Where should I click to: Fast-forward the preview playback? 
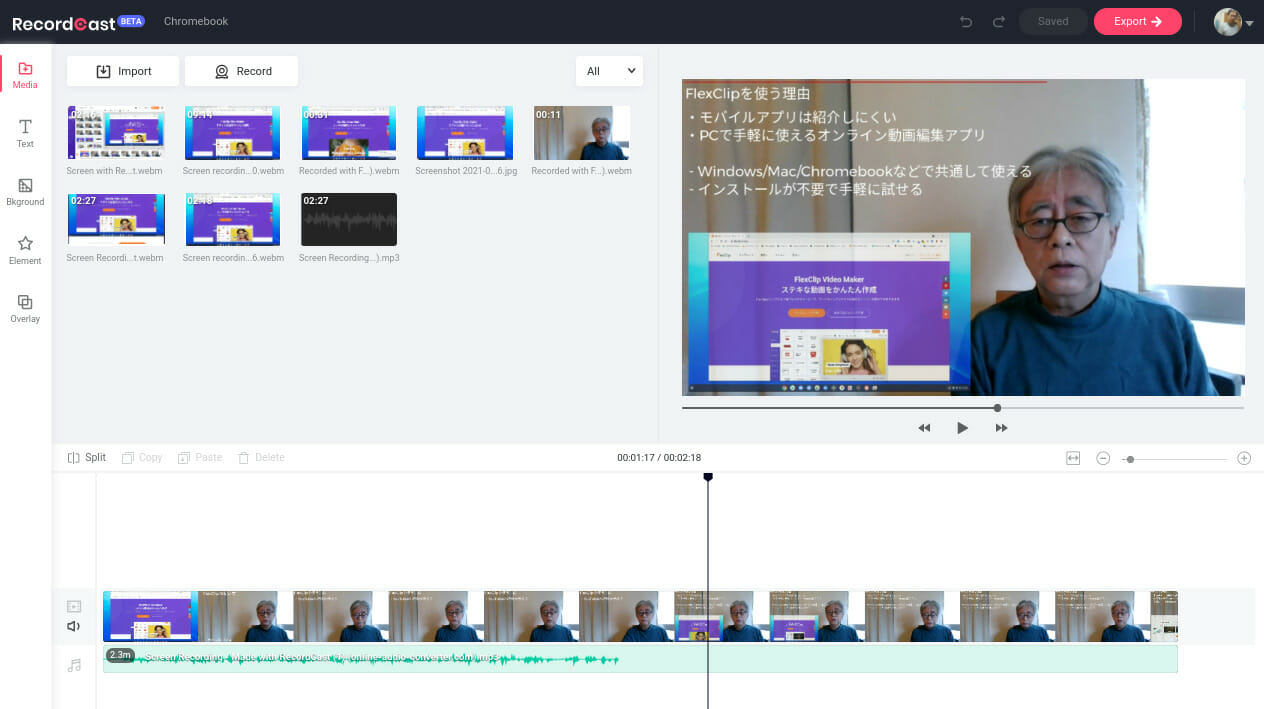[1001, 428]
